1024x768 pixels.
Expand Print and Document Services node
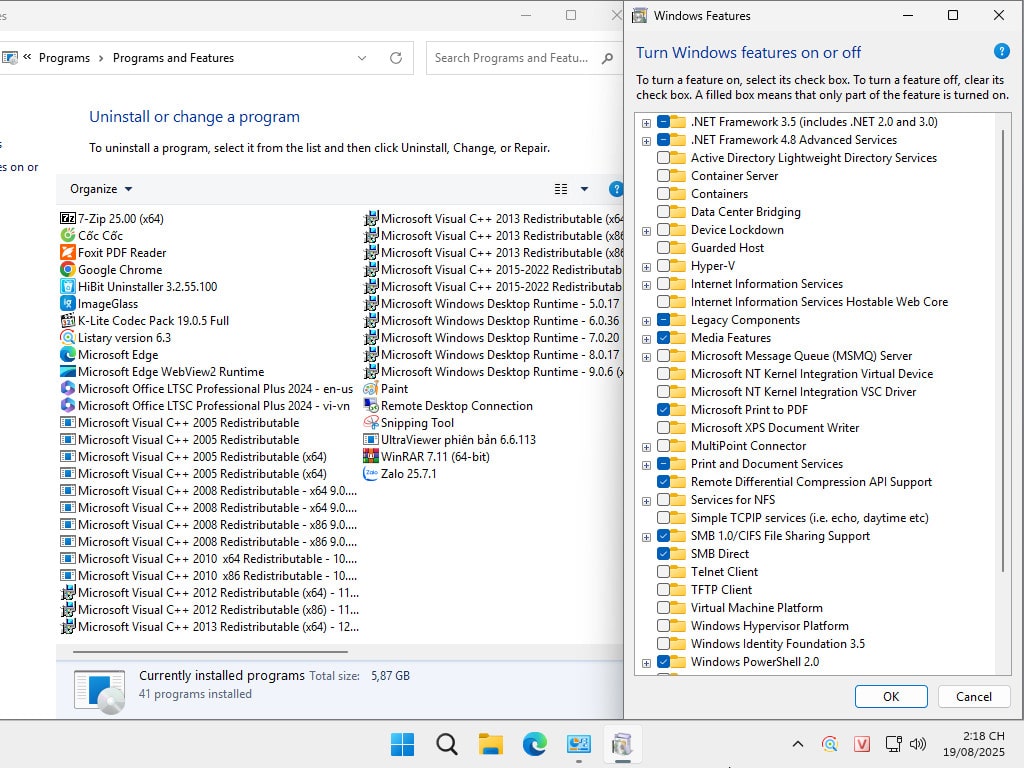(646, 465)
